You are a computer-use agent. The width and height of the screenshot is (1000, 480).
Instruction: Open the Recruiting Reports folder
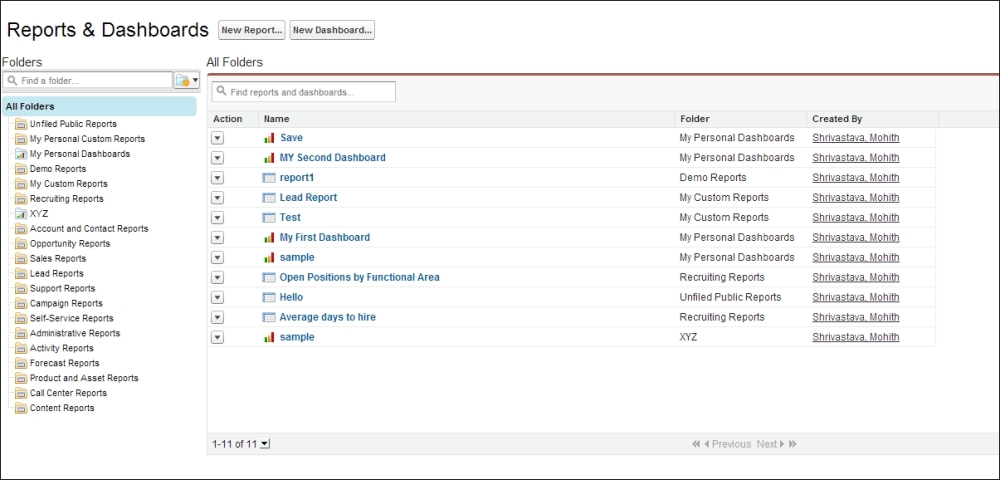pos(66,199)
